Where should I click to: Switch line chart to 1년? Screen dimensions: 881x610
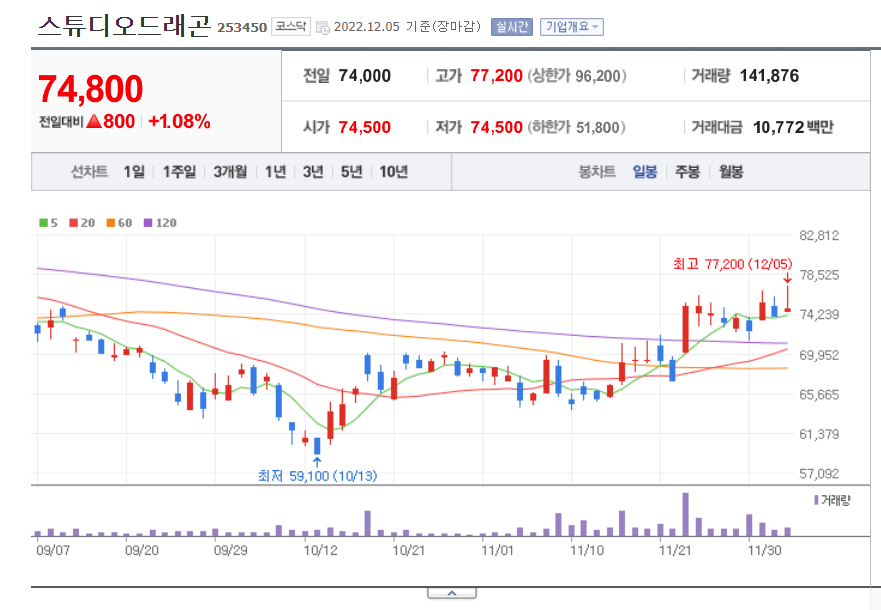tap(275, 172)
